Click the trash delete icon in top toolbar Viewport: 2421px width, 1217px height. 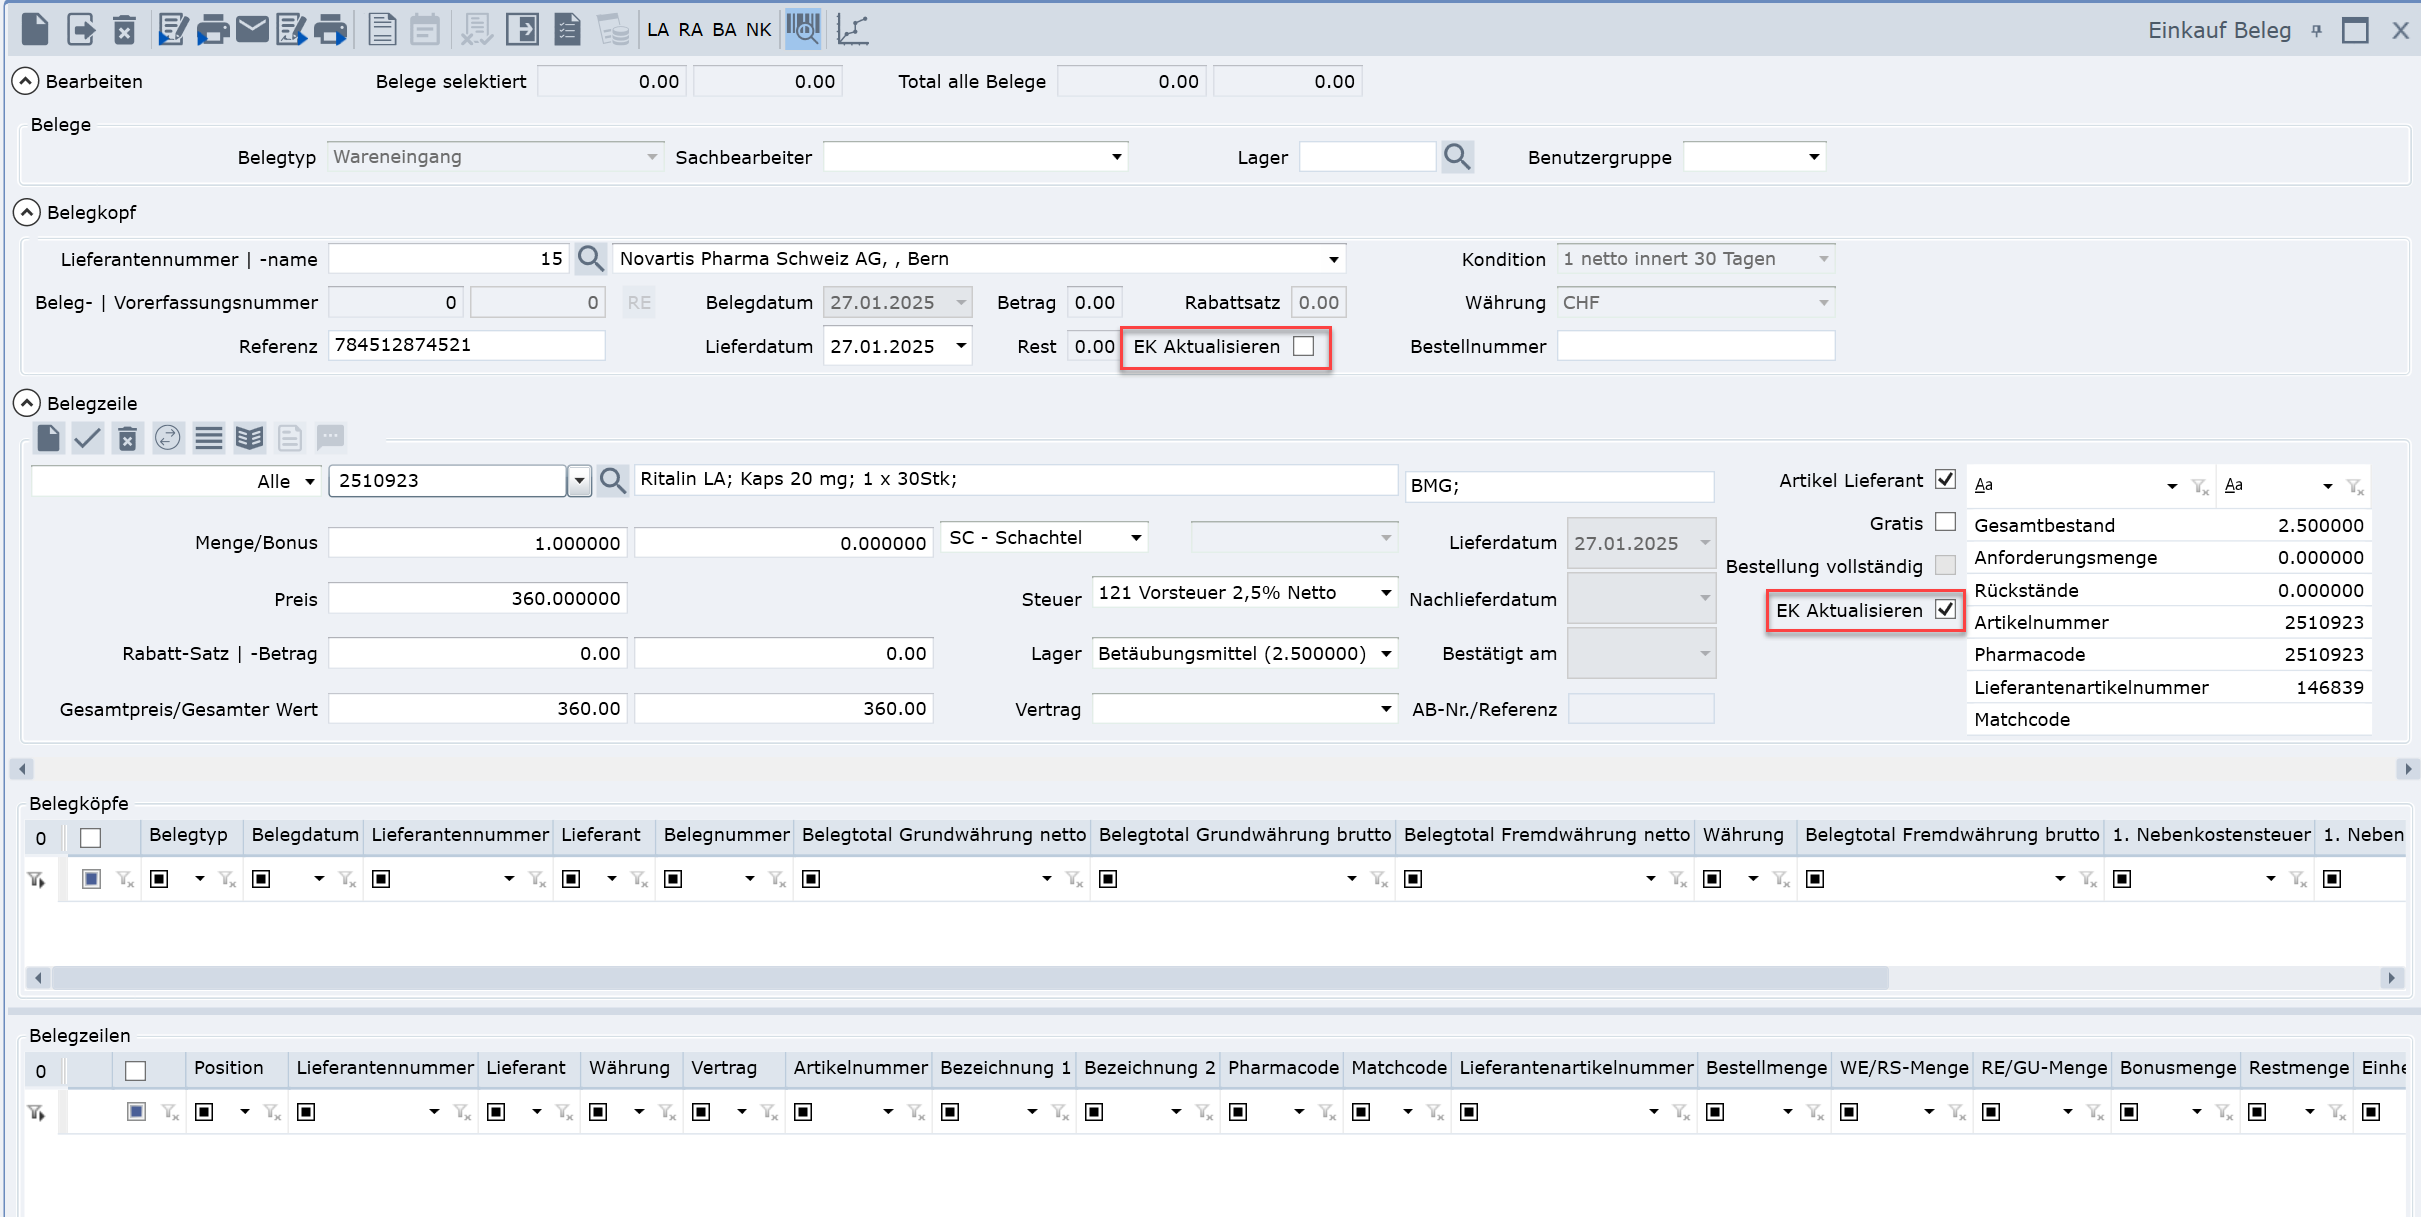coord(124,29)
